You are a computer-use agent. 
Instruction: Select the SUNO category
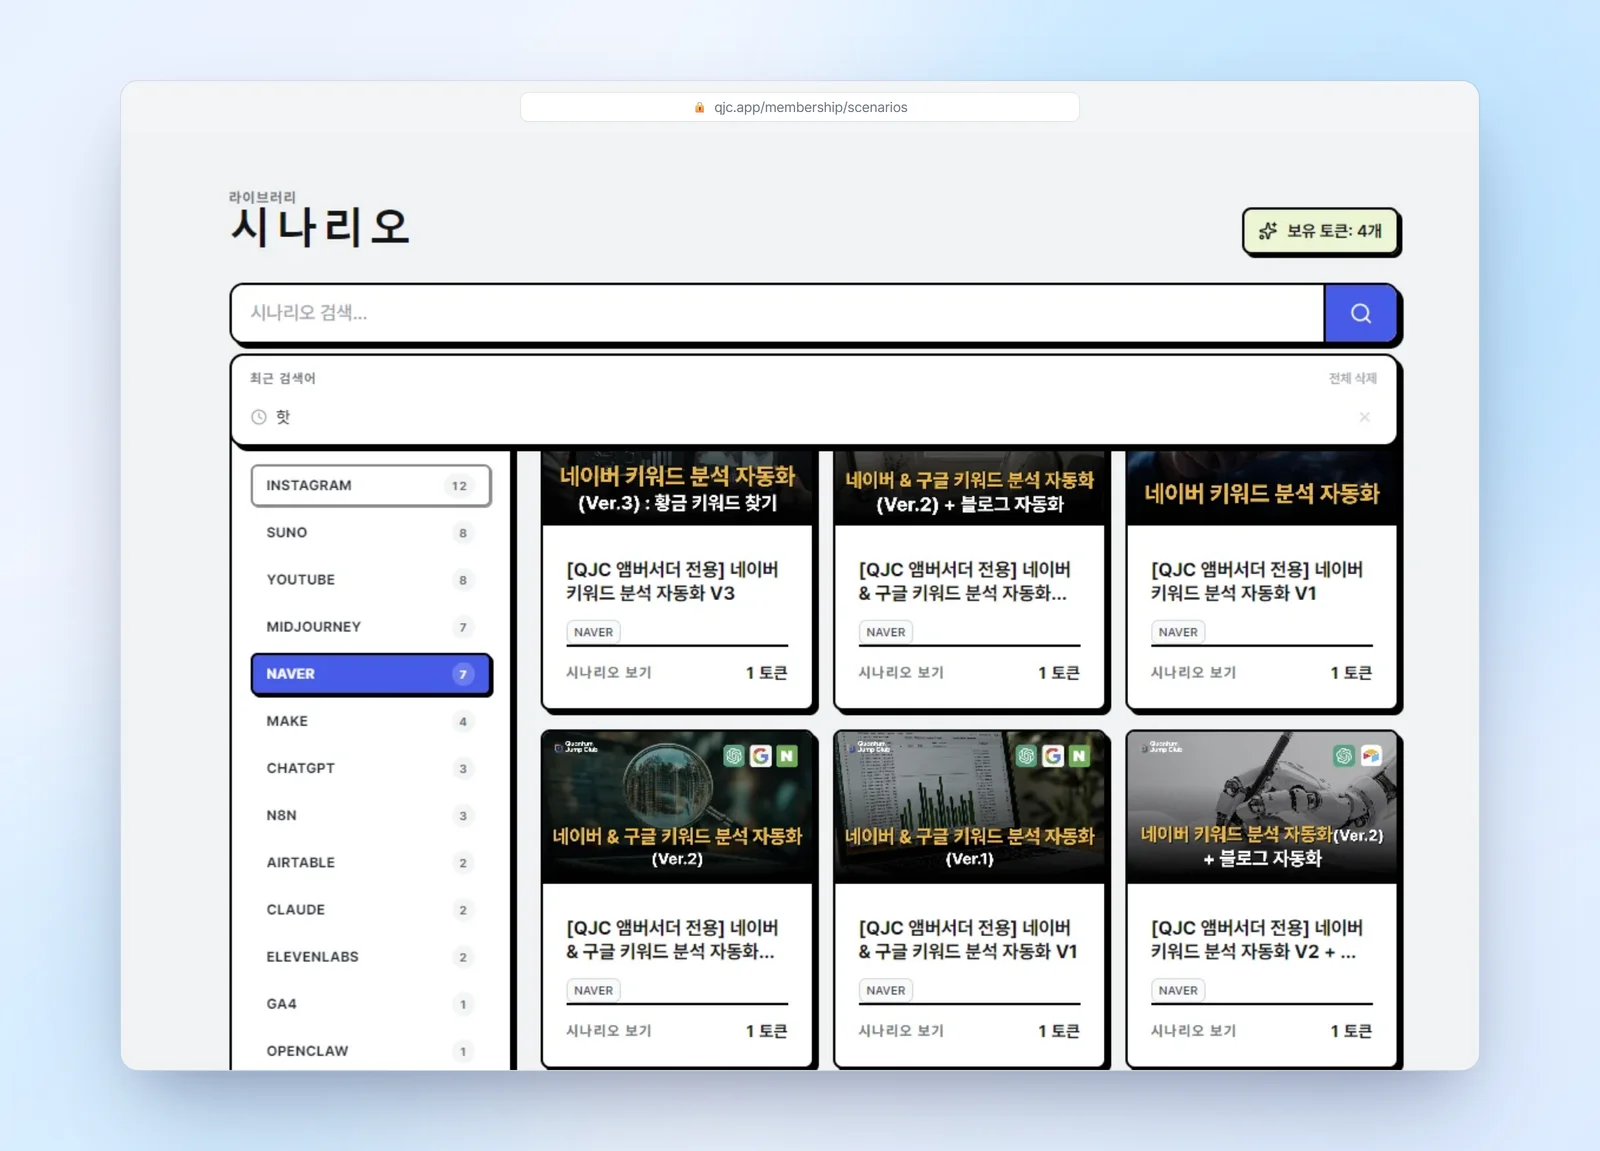pos(371,532)
